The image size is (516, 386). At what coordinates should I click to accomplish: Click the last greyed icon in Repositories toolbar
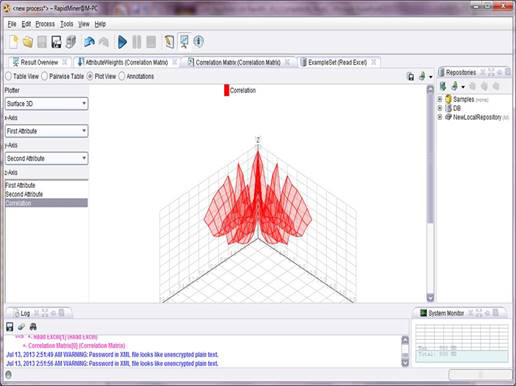(496, 86)
